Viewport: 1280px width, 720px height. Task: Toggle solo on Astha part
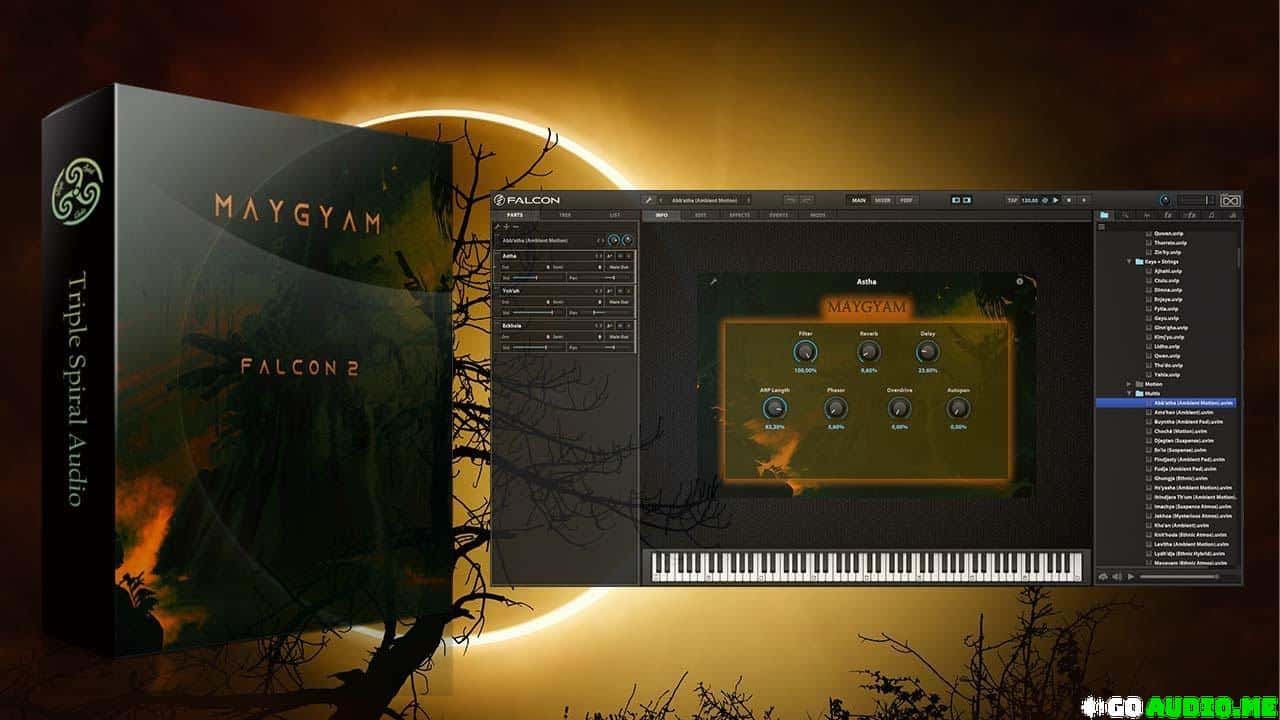tap(629, 256)
